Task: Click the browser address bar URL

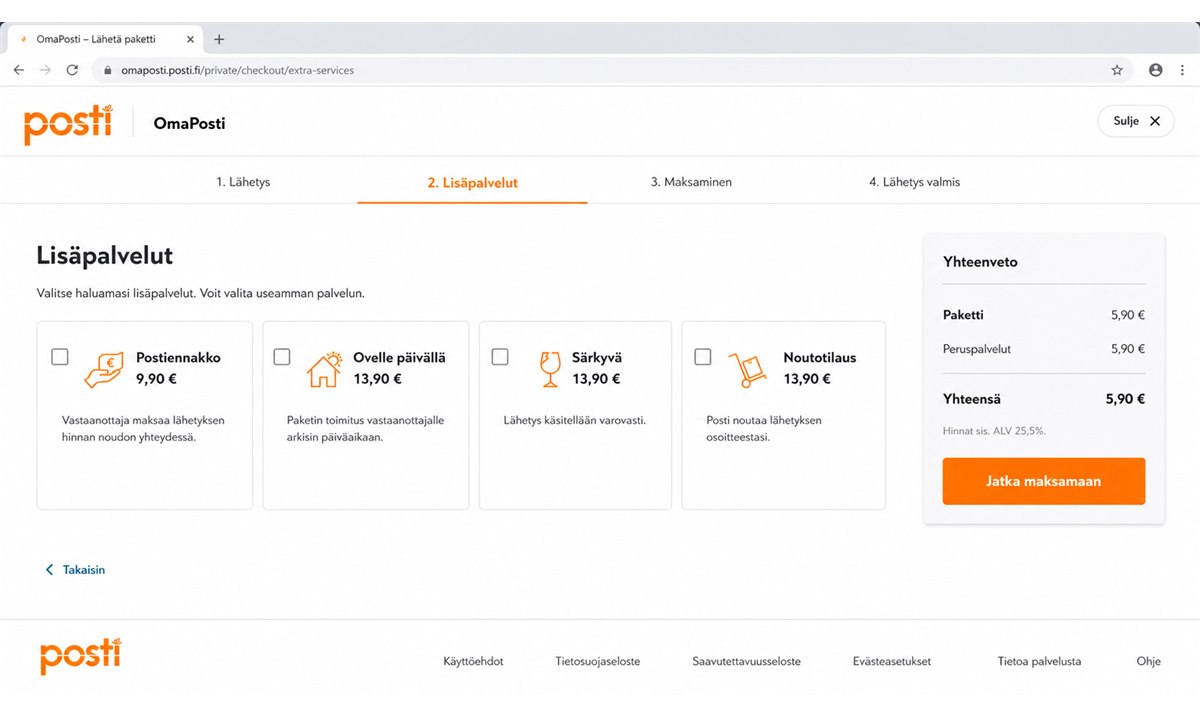Action: click(237, 70)
